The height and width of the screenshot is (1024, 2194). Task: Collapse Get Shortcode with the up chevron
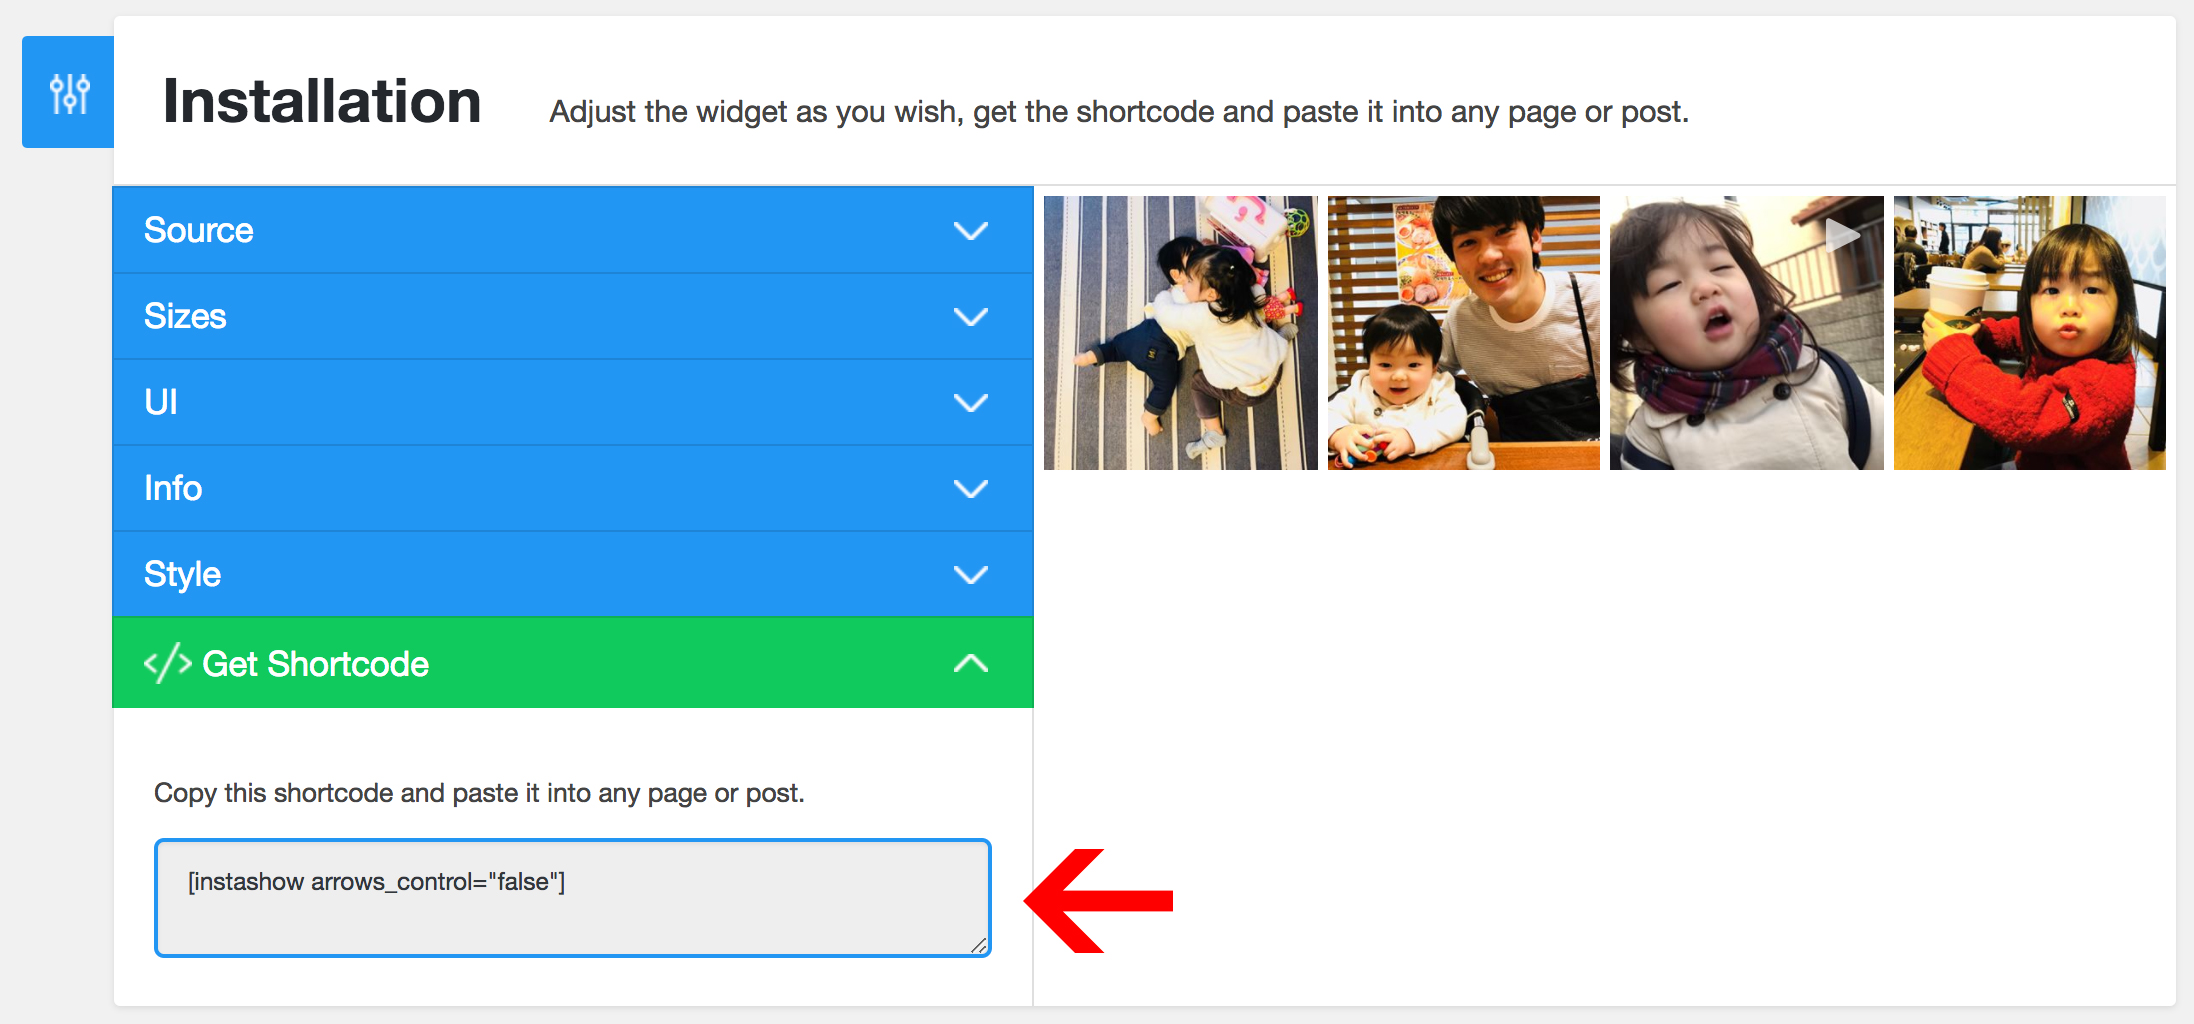coord(970,663)
